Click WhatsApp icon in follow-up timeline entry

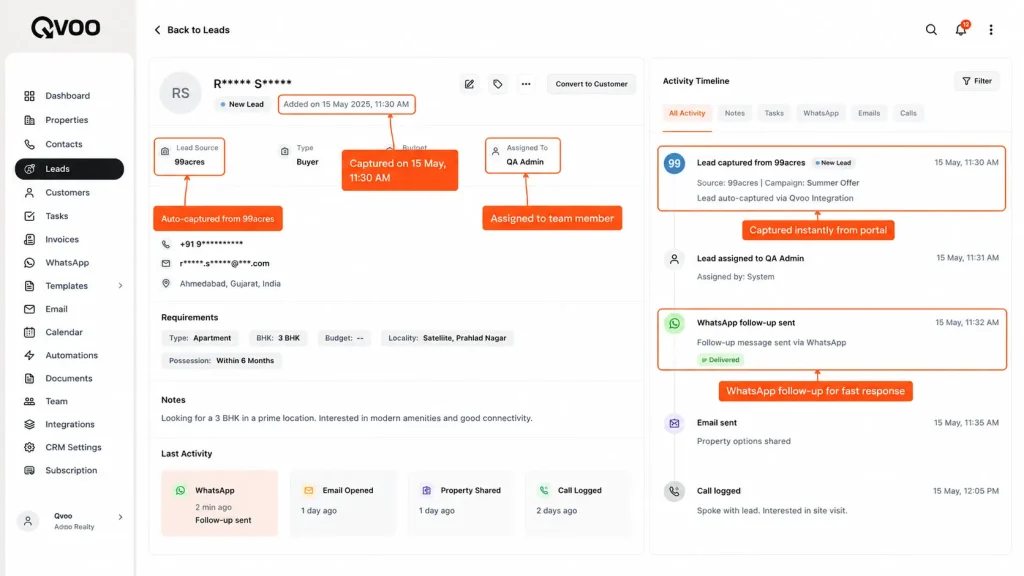tap(674, 323)
